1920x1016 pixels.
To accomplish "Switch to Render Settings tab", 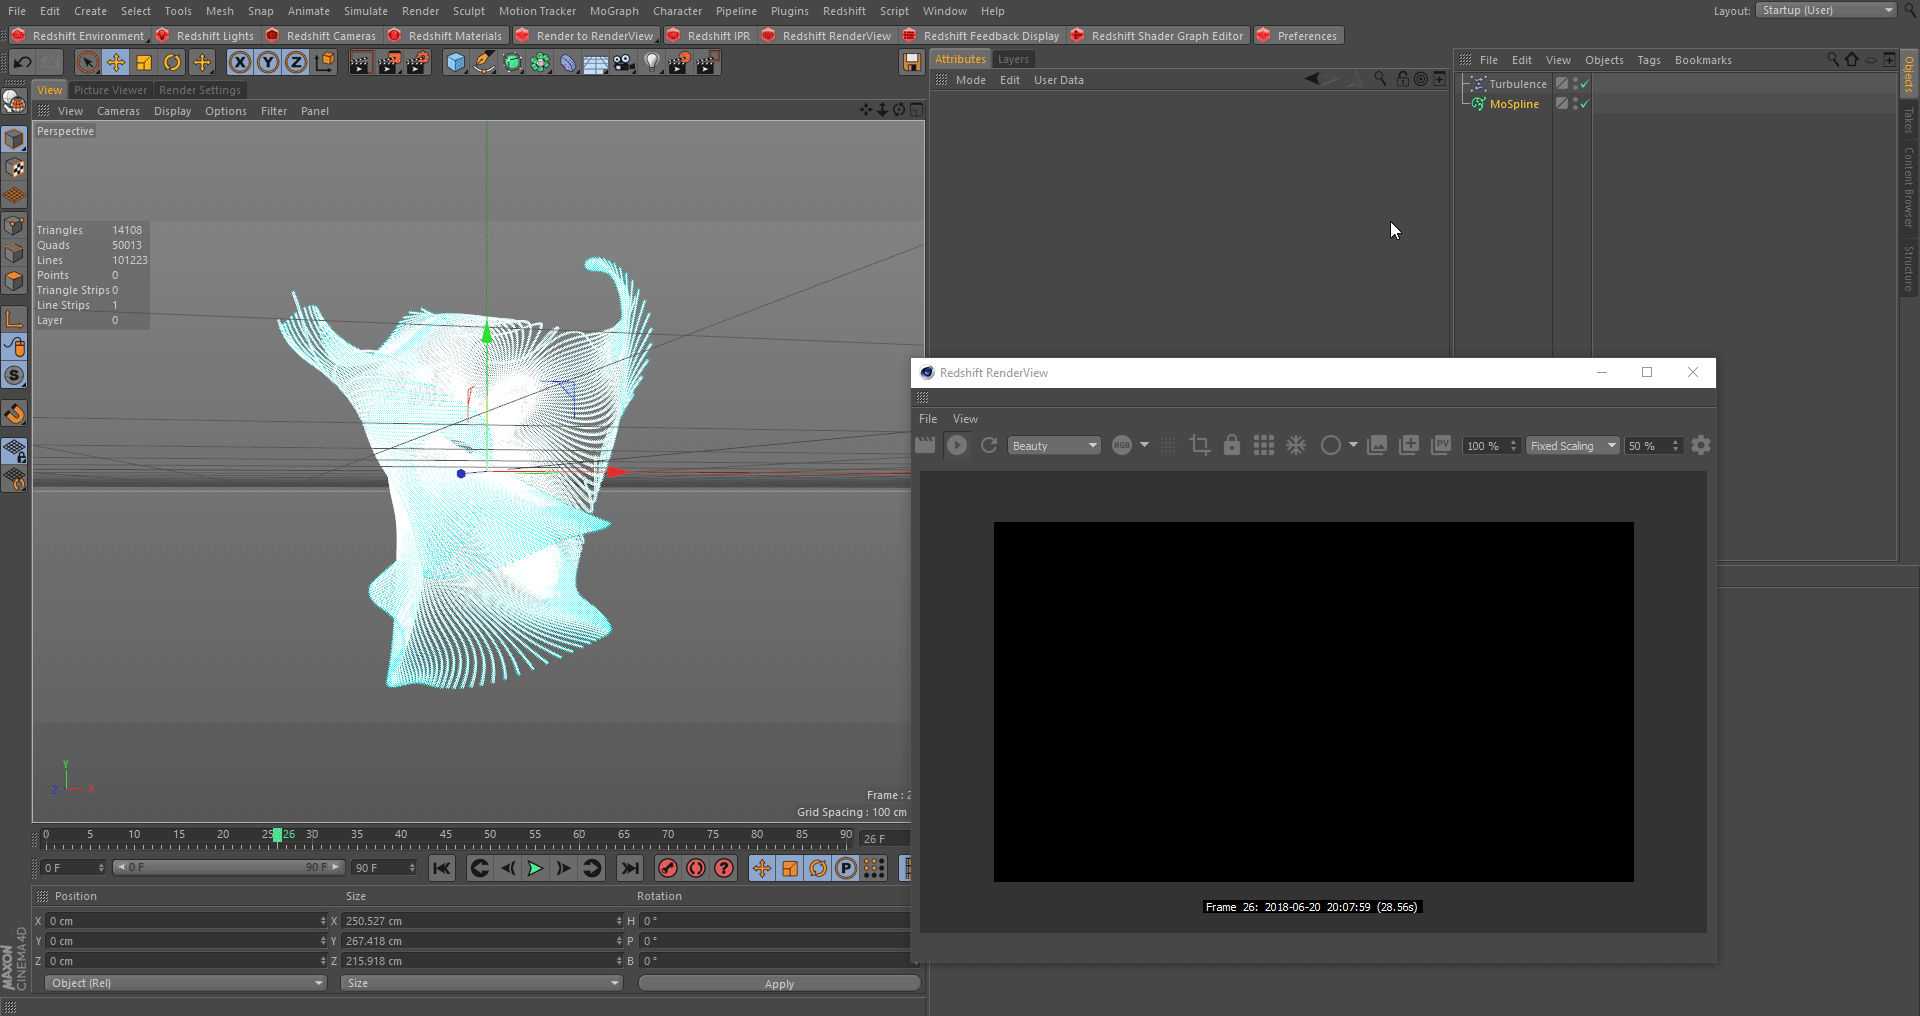I will (x=200, y=90).
